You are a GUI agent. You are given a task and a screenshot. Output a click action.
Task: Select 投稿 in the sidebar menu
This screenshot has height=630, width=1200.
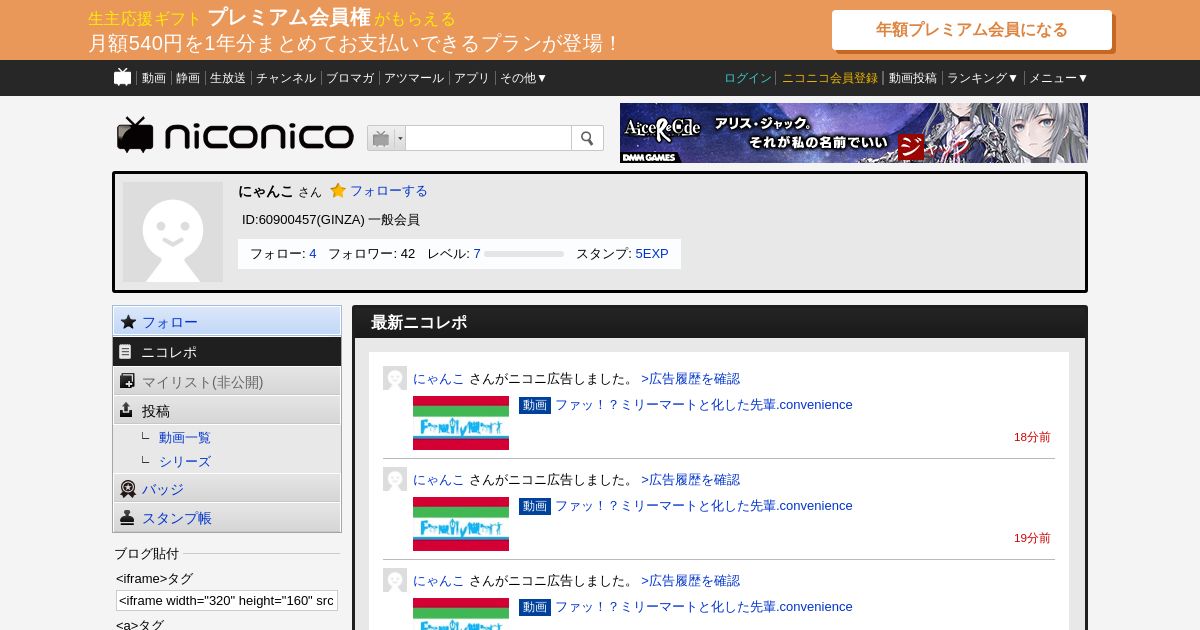click(x=227, y=410)
